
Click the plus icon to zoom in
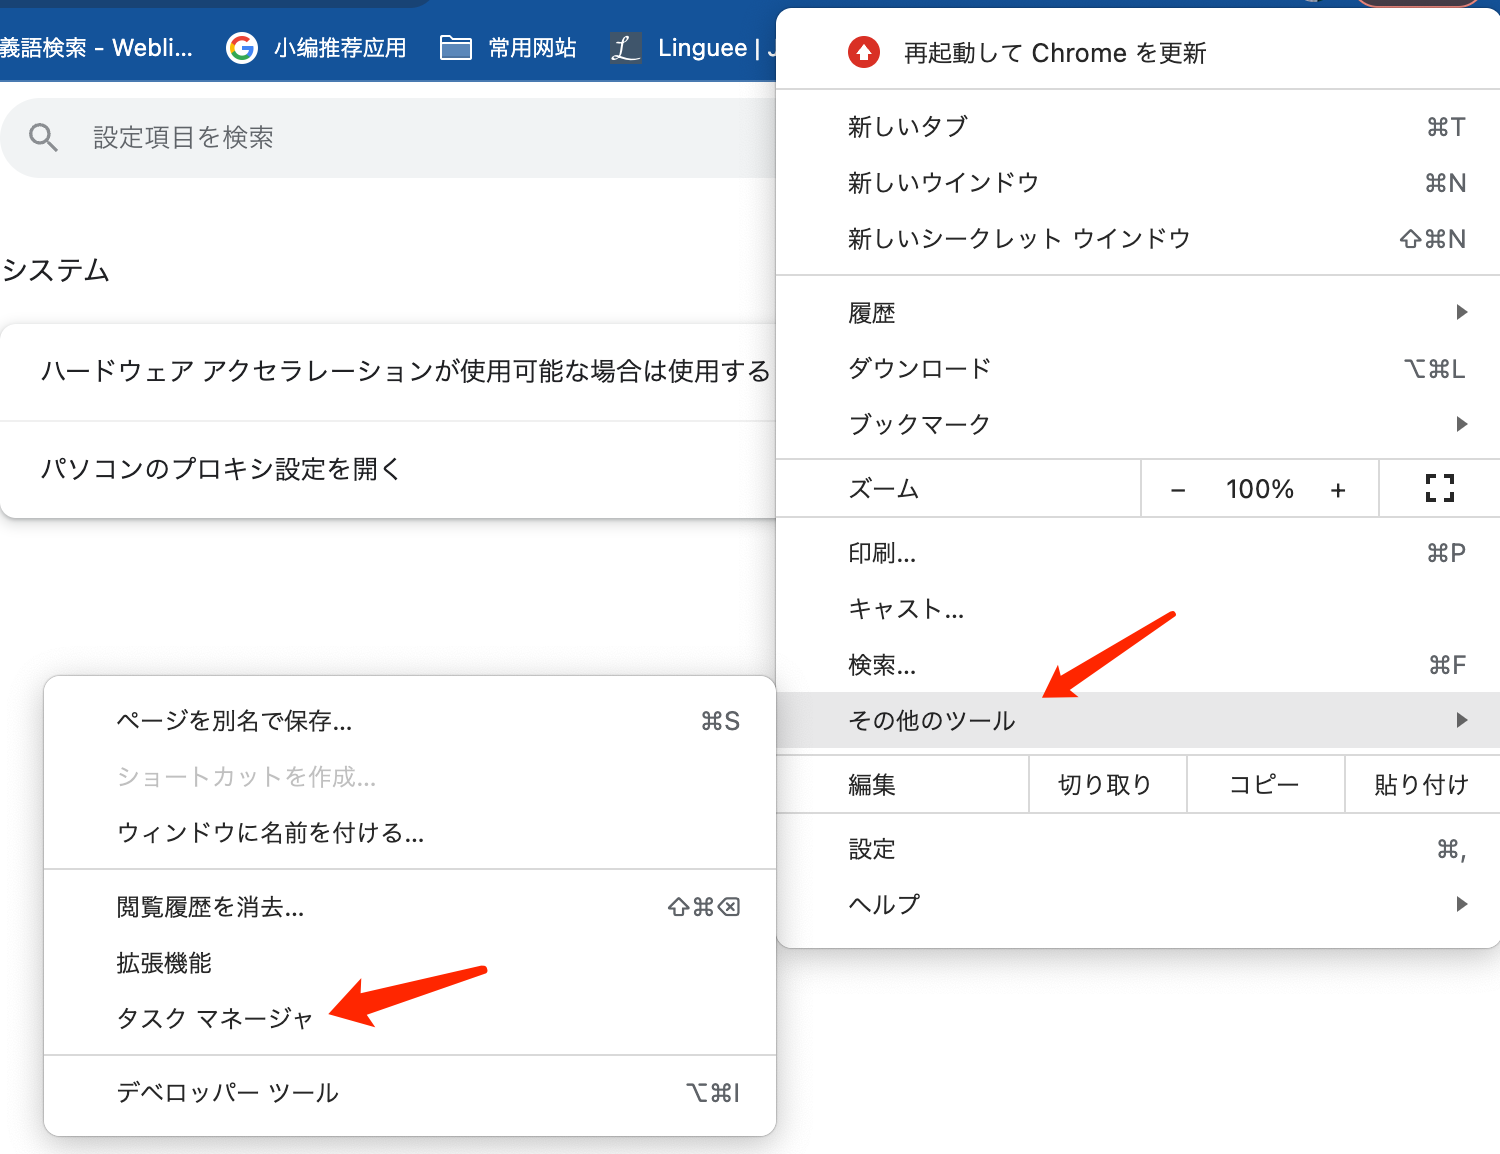point(1338,489)
